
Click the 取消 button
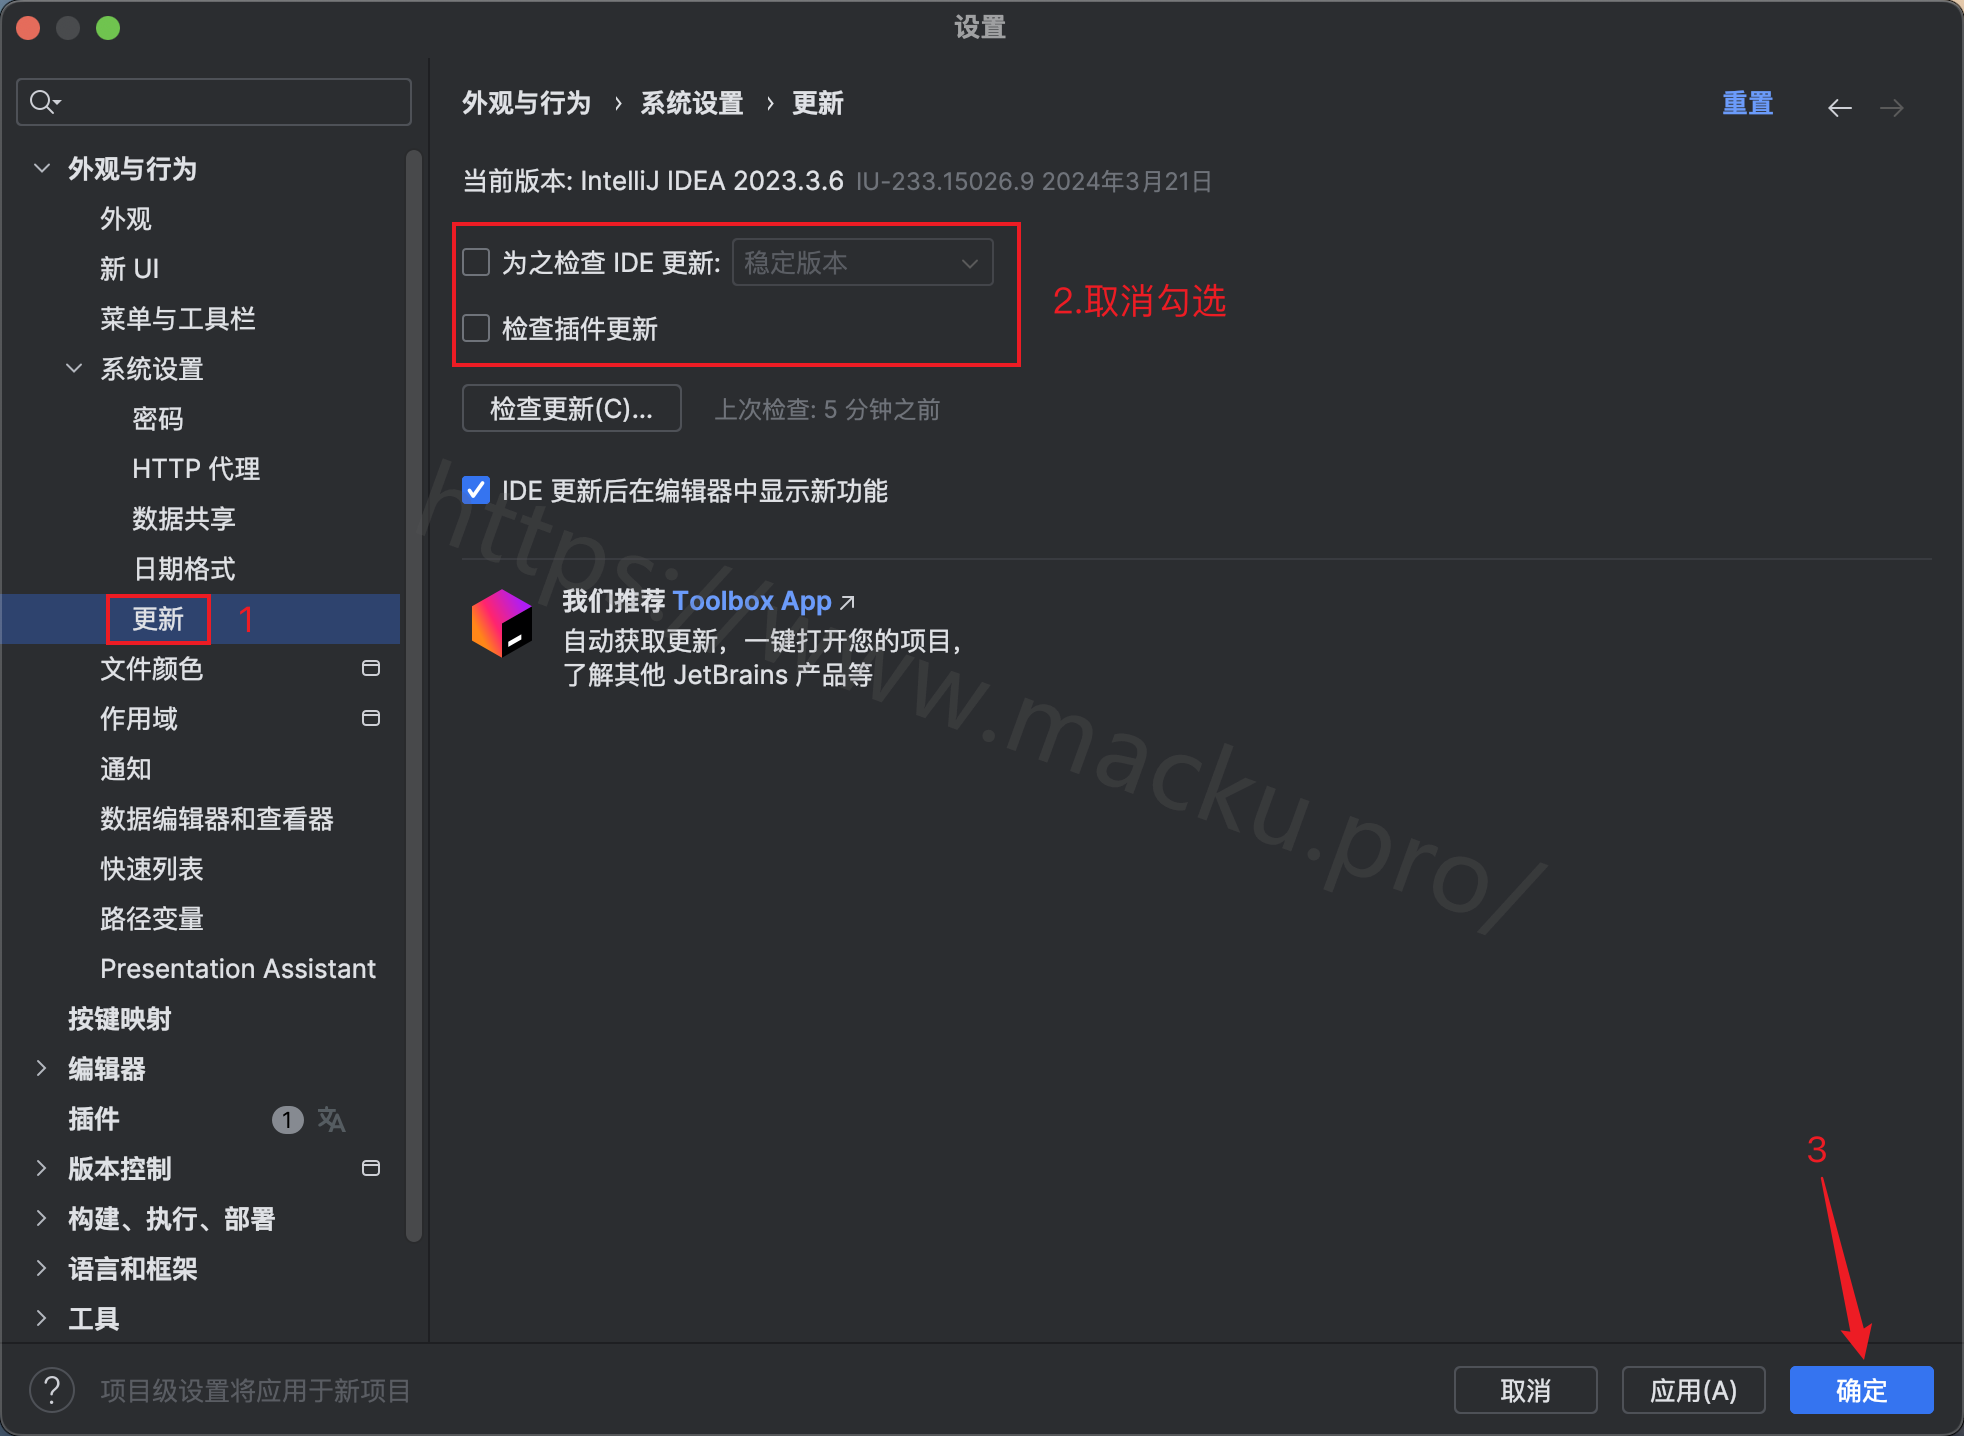coord(1526,1390)
